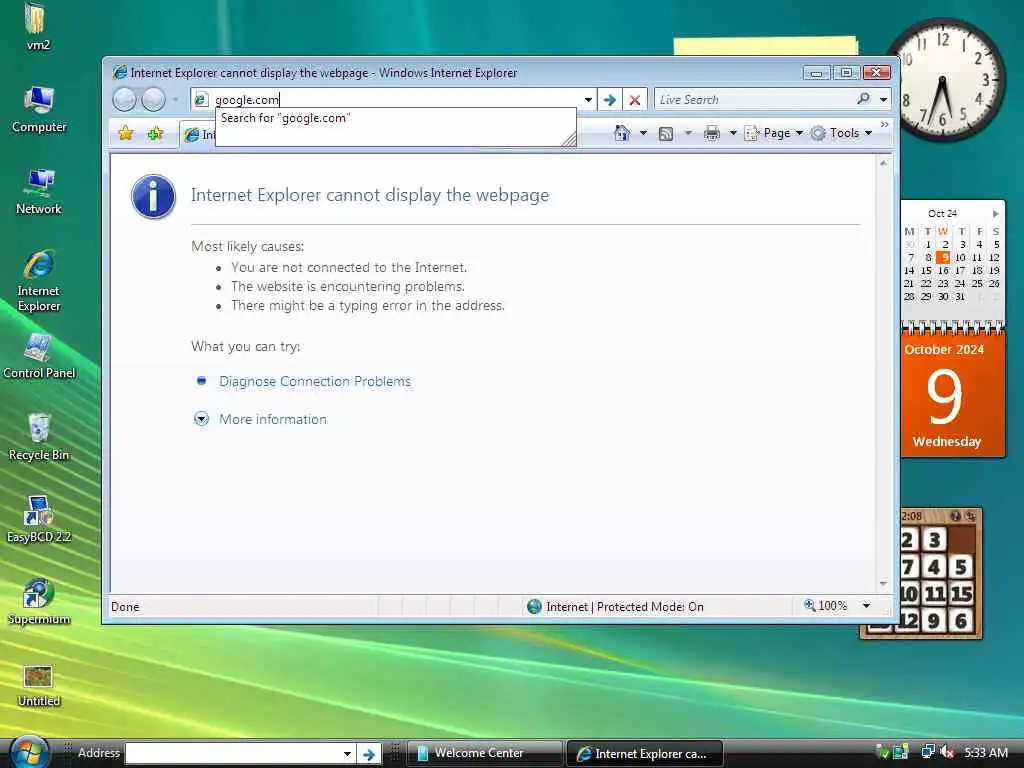Click tile 4 in the puzzle gadget
Viewport: 1024px width, 768px height.
pyautogui.click(x=934, y=566)
